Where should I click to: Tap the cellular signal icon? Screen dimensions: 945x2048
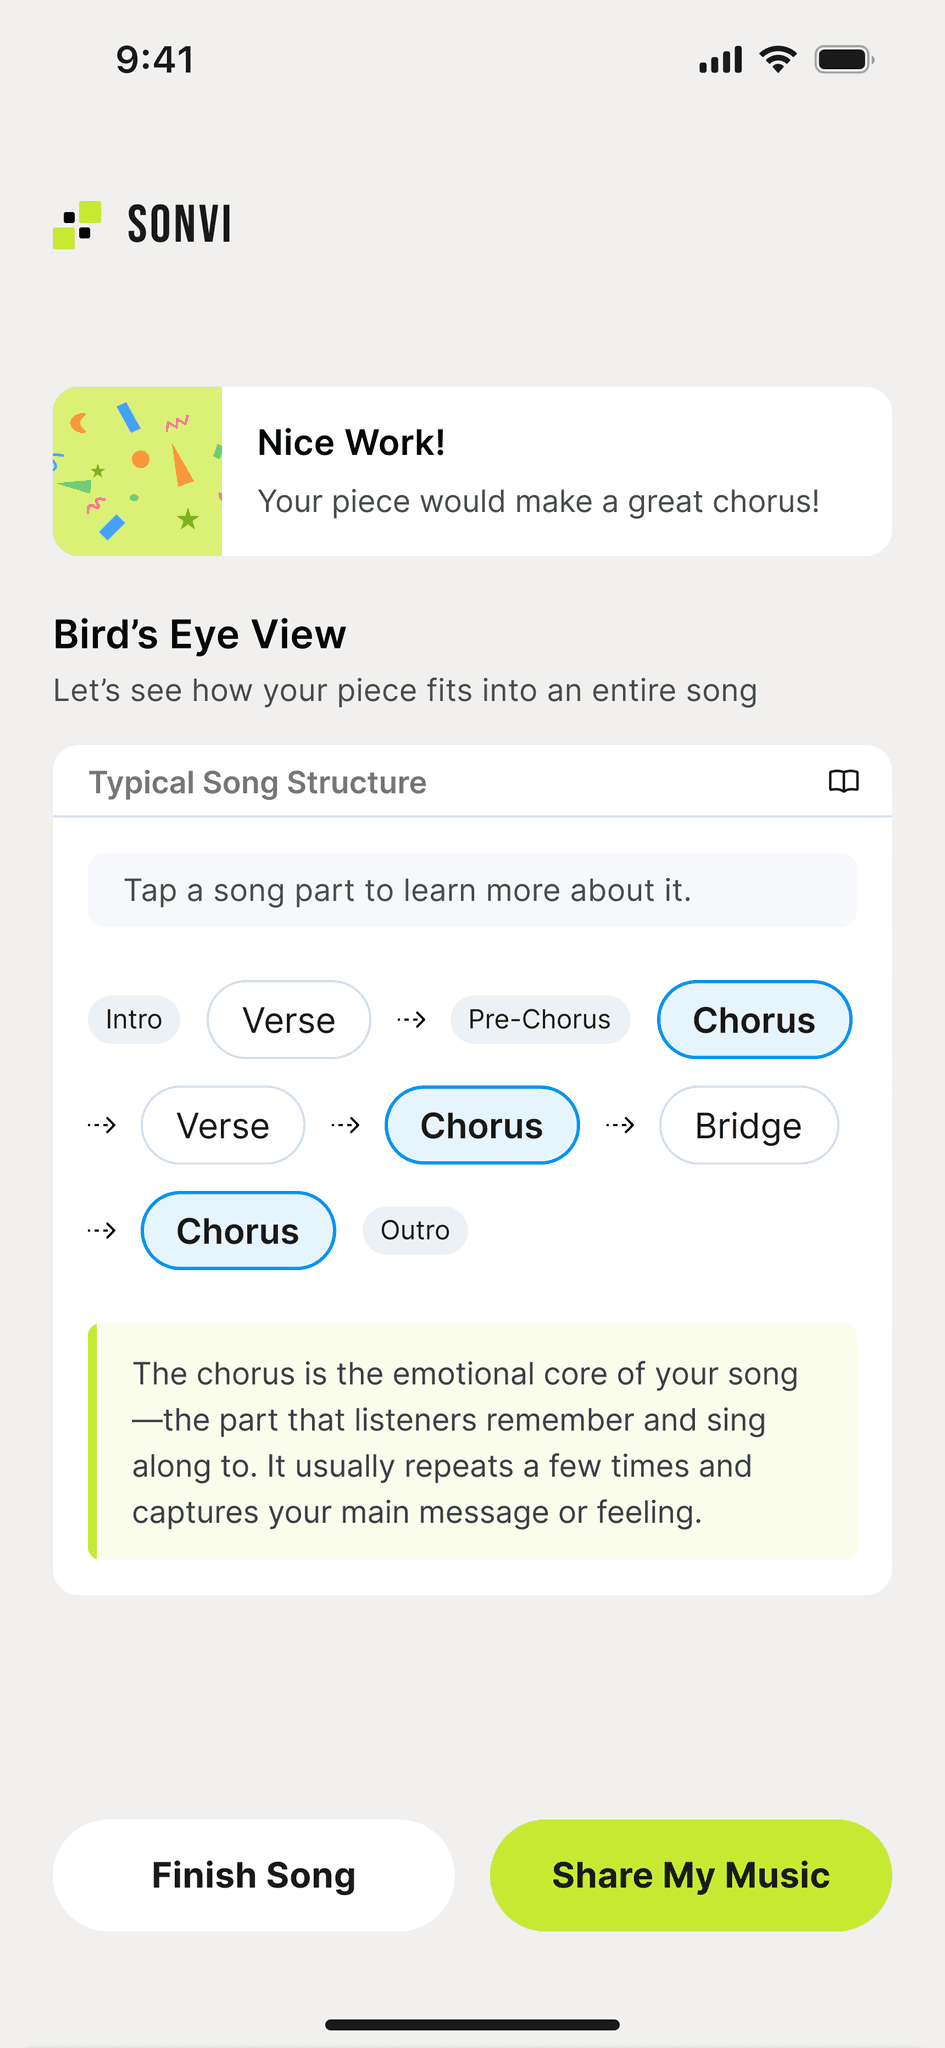click(x=720, y=60)
